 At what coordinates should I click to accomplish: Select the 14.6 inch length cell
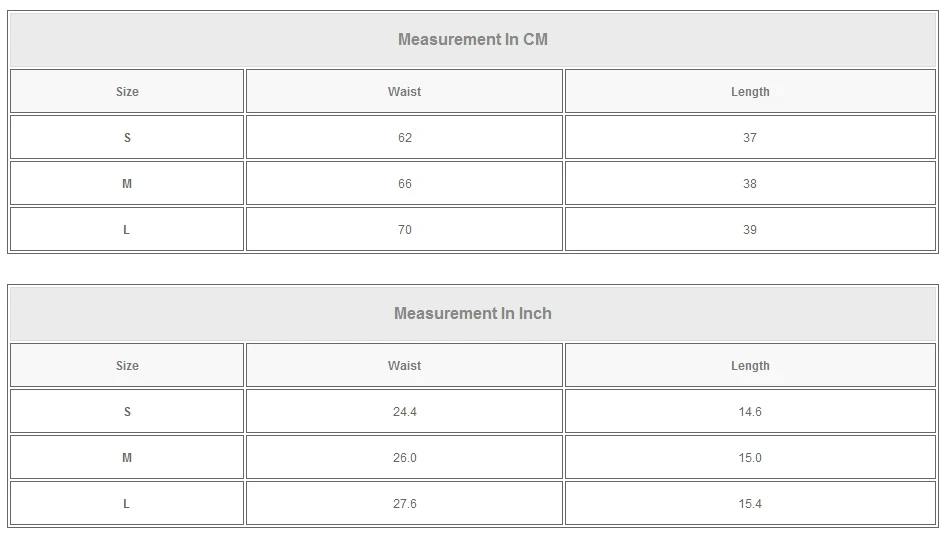(750, 412)
